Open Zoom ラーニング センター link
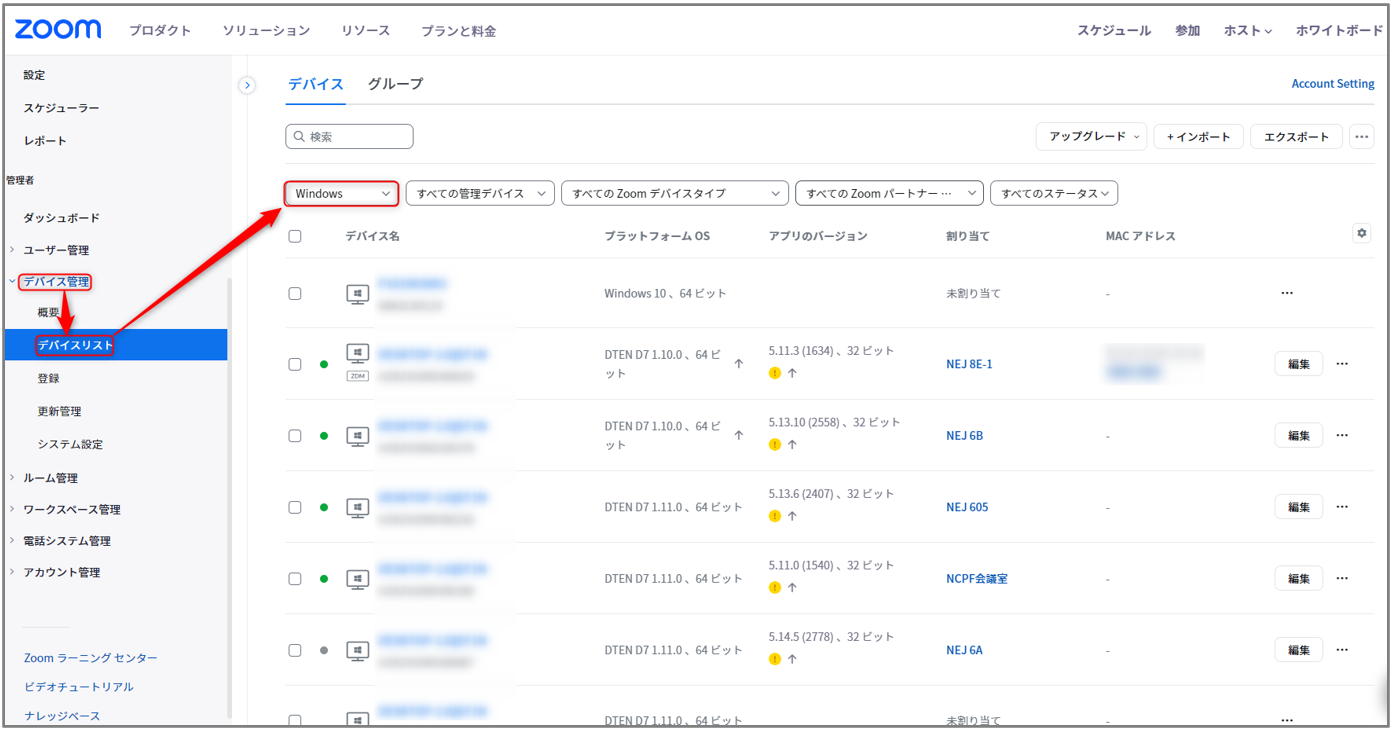The width and height of the screenshot is (1398, 735). point(91,658)
